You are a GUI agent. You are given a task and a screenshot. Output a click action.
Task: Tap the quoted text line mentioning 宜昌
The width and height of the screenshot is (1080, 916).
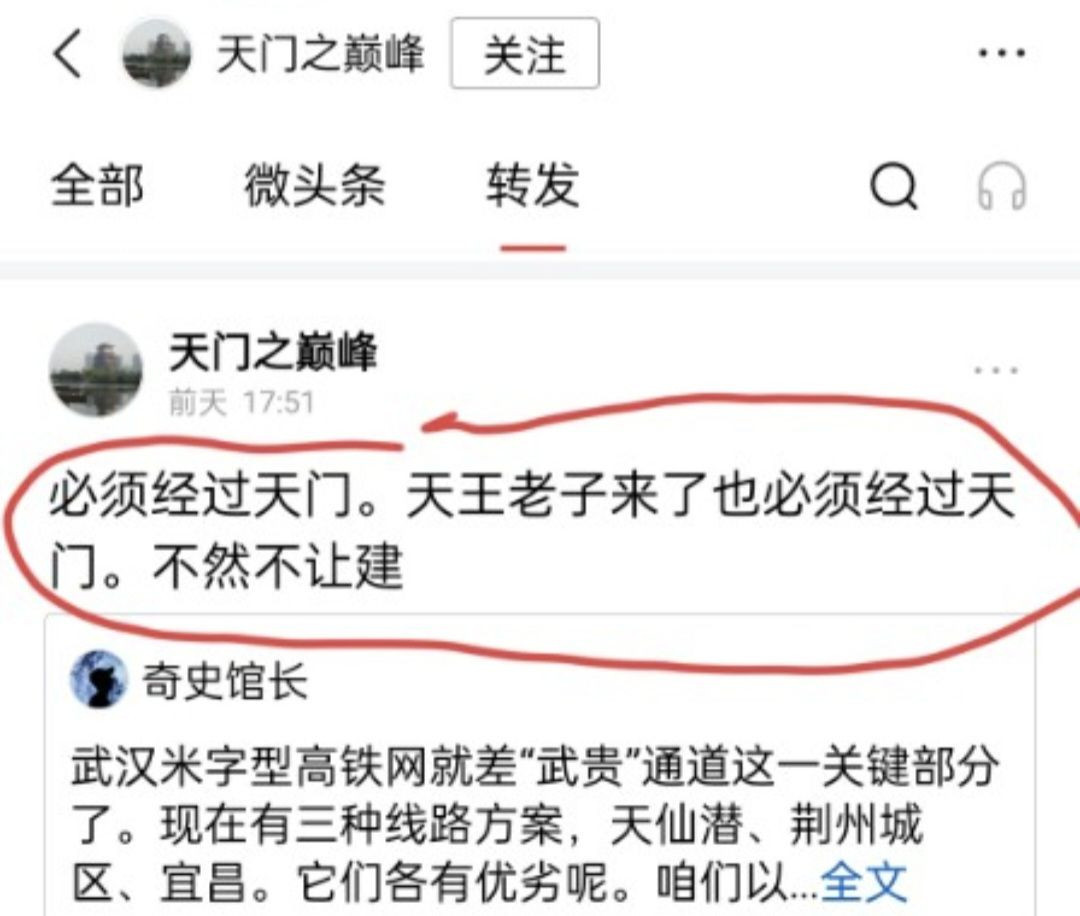point(489,882)
